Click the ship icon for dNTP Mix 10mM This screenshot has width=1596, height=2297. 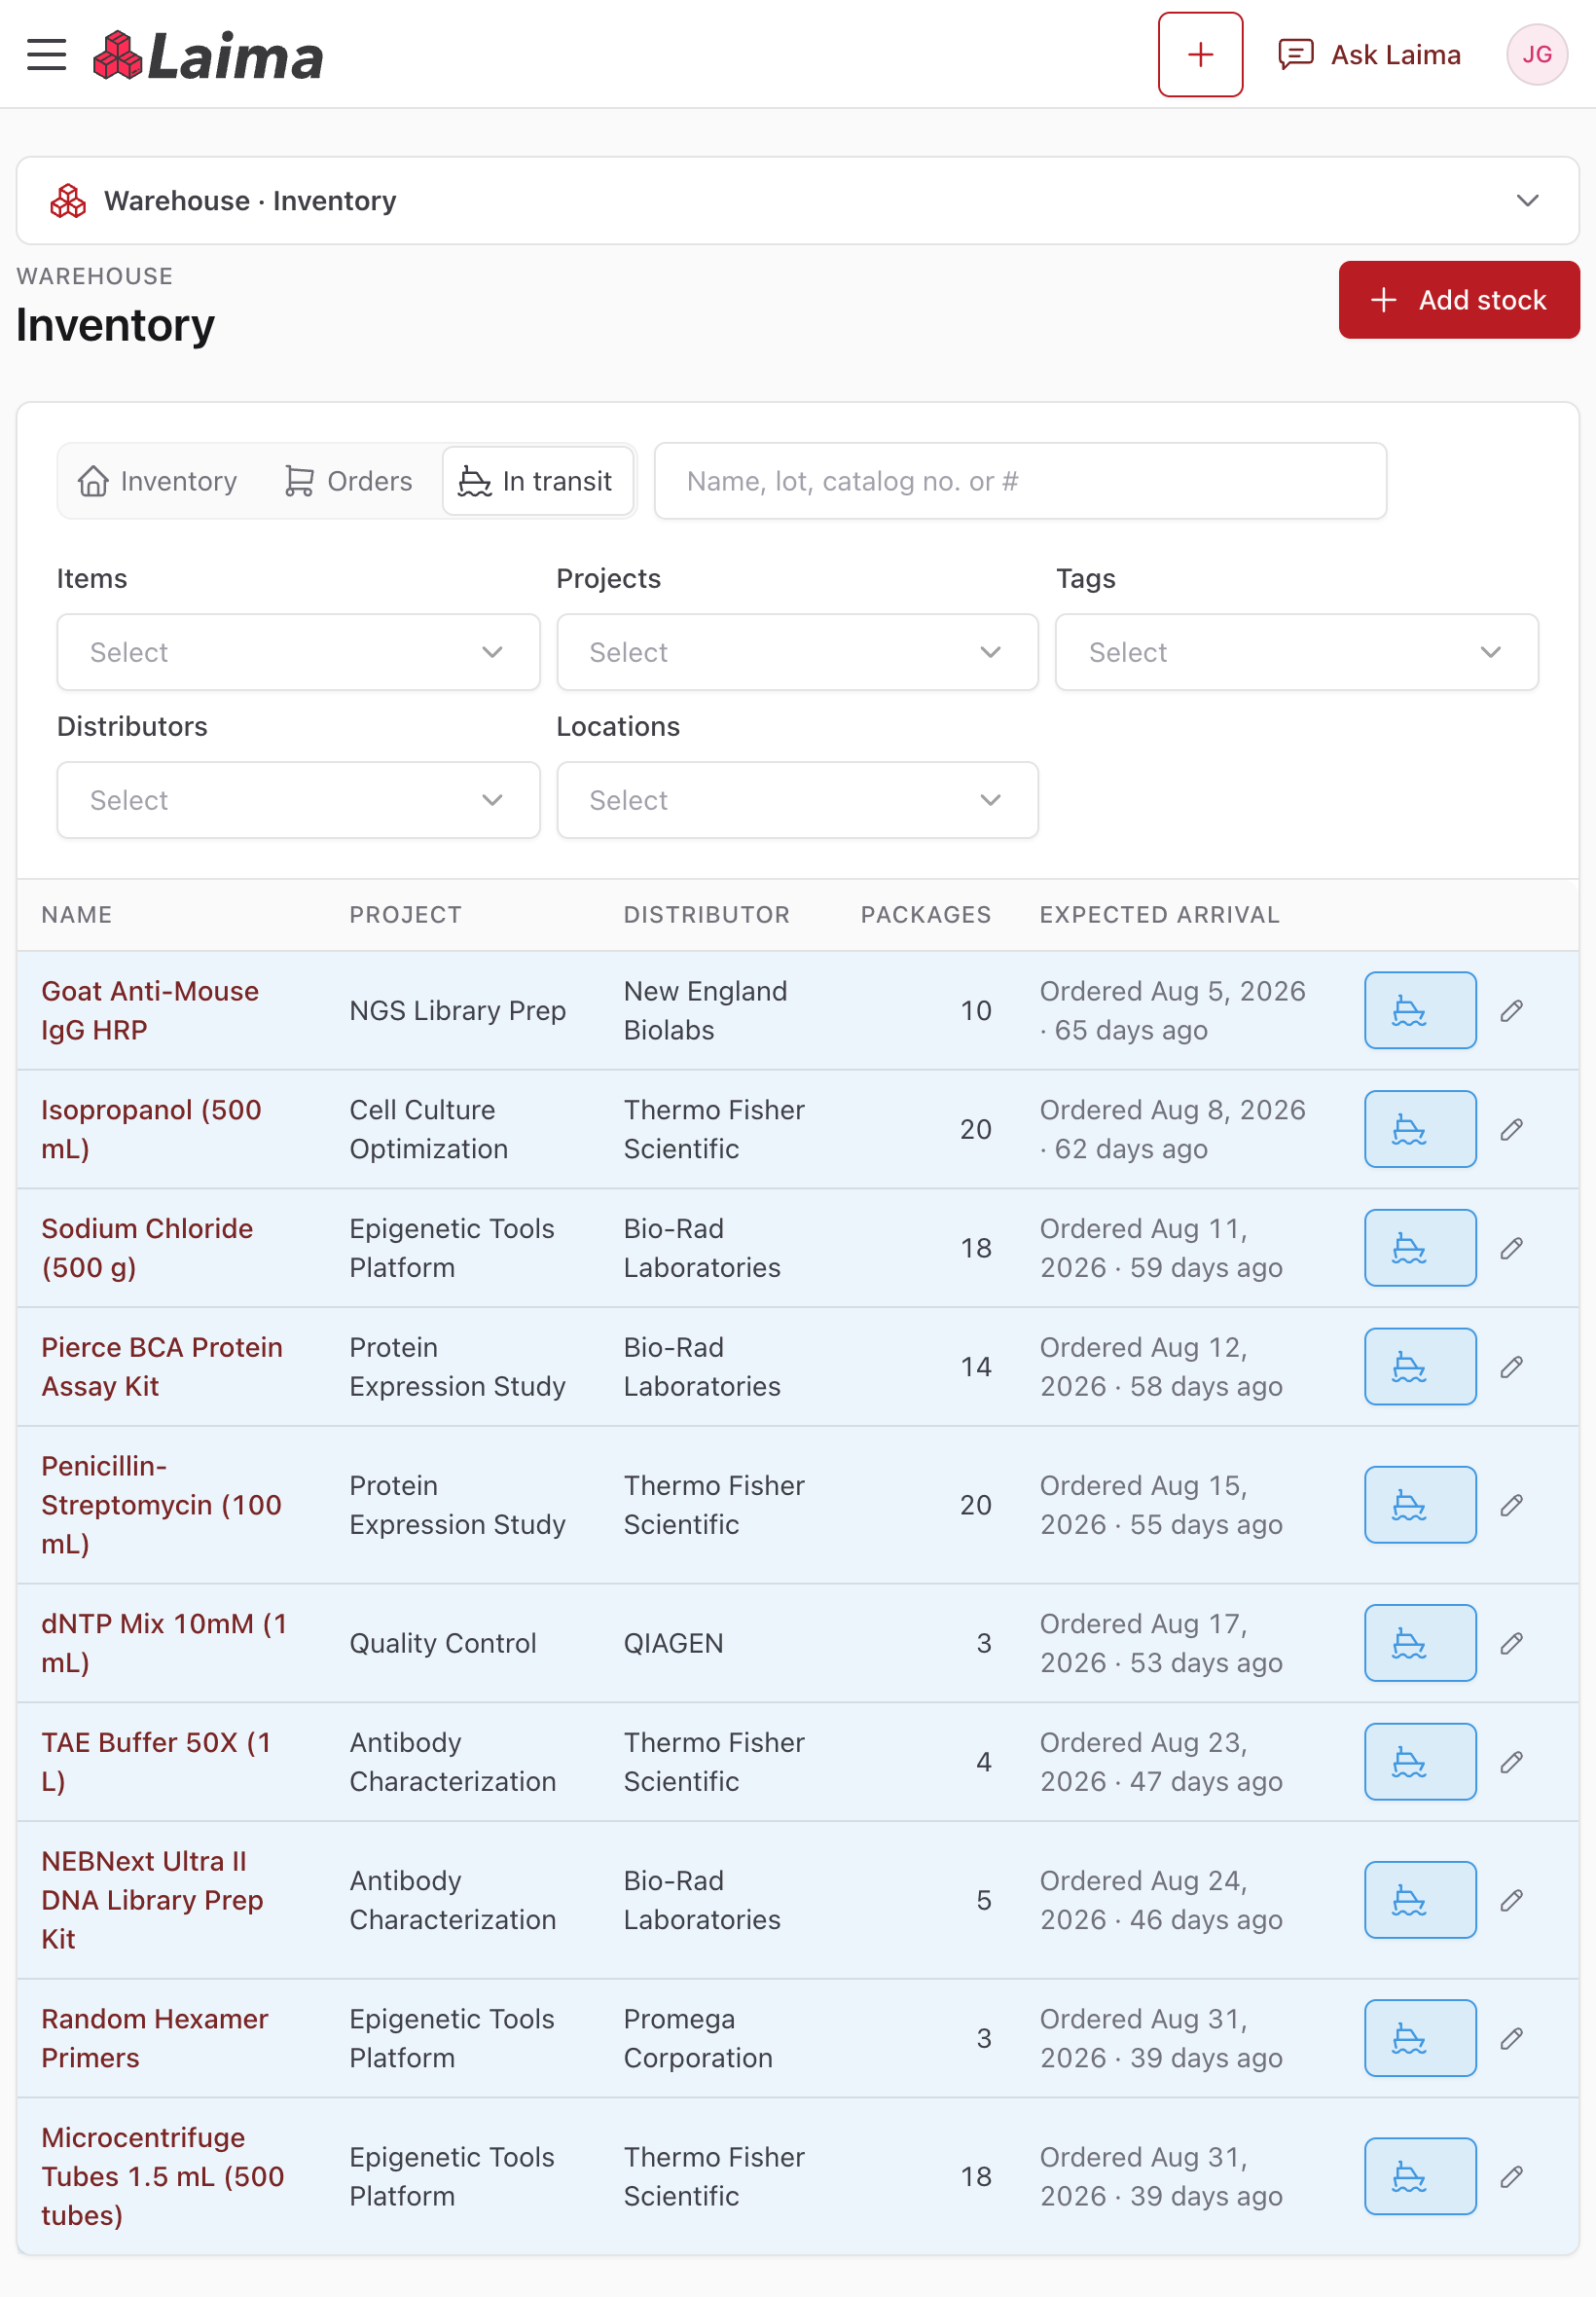(x=1420, y=1643)
